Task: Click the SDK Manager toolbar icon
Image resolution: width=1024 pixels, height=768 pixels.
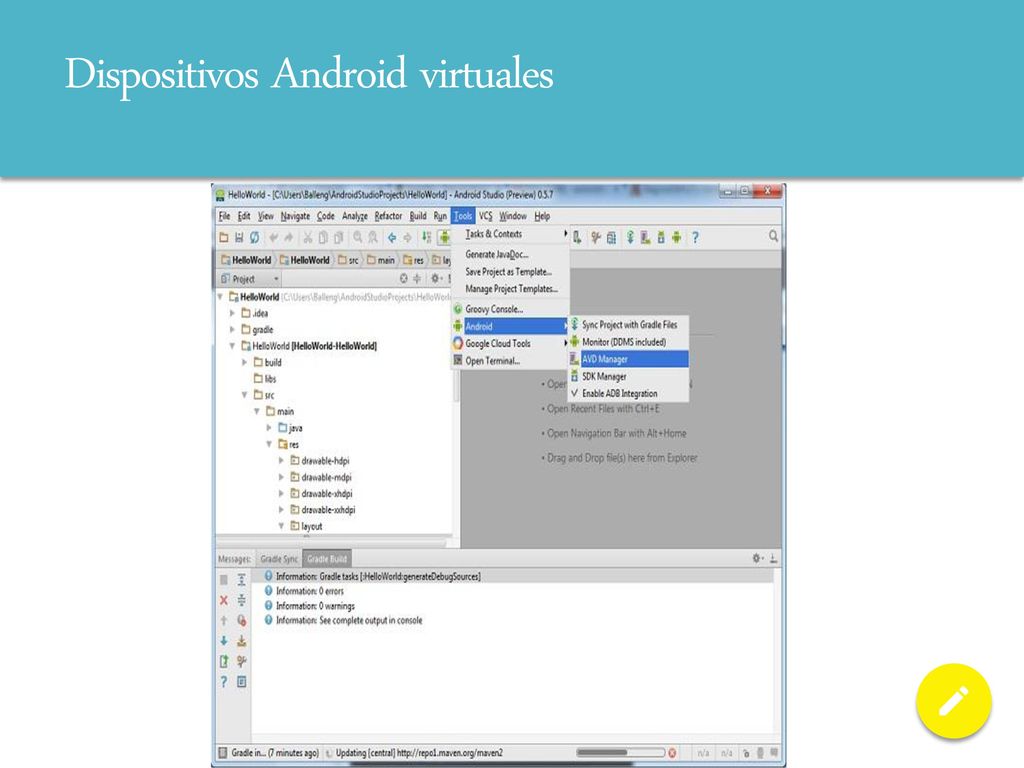Action: (661, 238)
